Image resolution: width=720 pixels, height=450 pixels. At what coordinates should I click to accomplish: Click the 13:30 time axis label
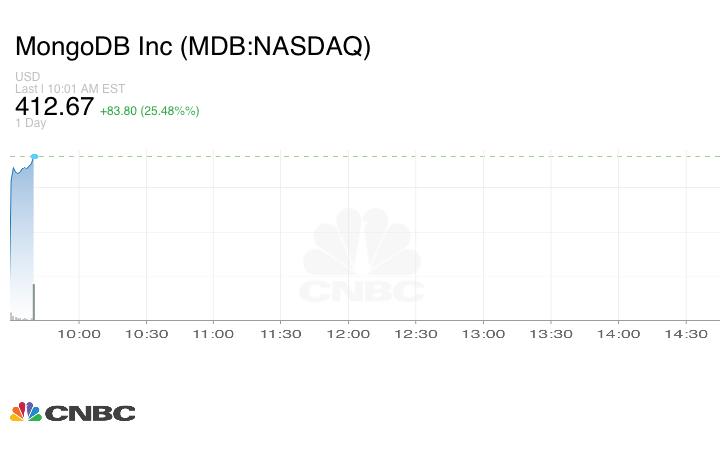click(x=551, y=333)
